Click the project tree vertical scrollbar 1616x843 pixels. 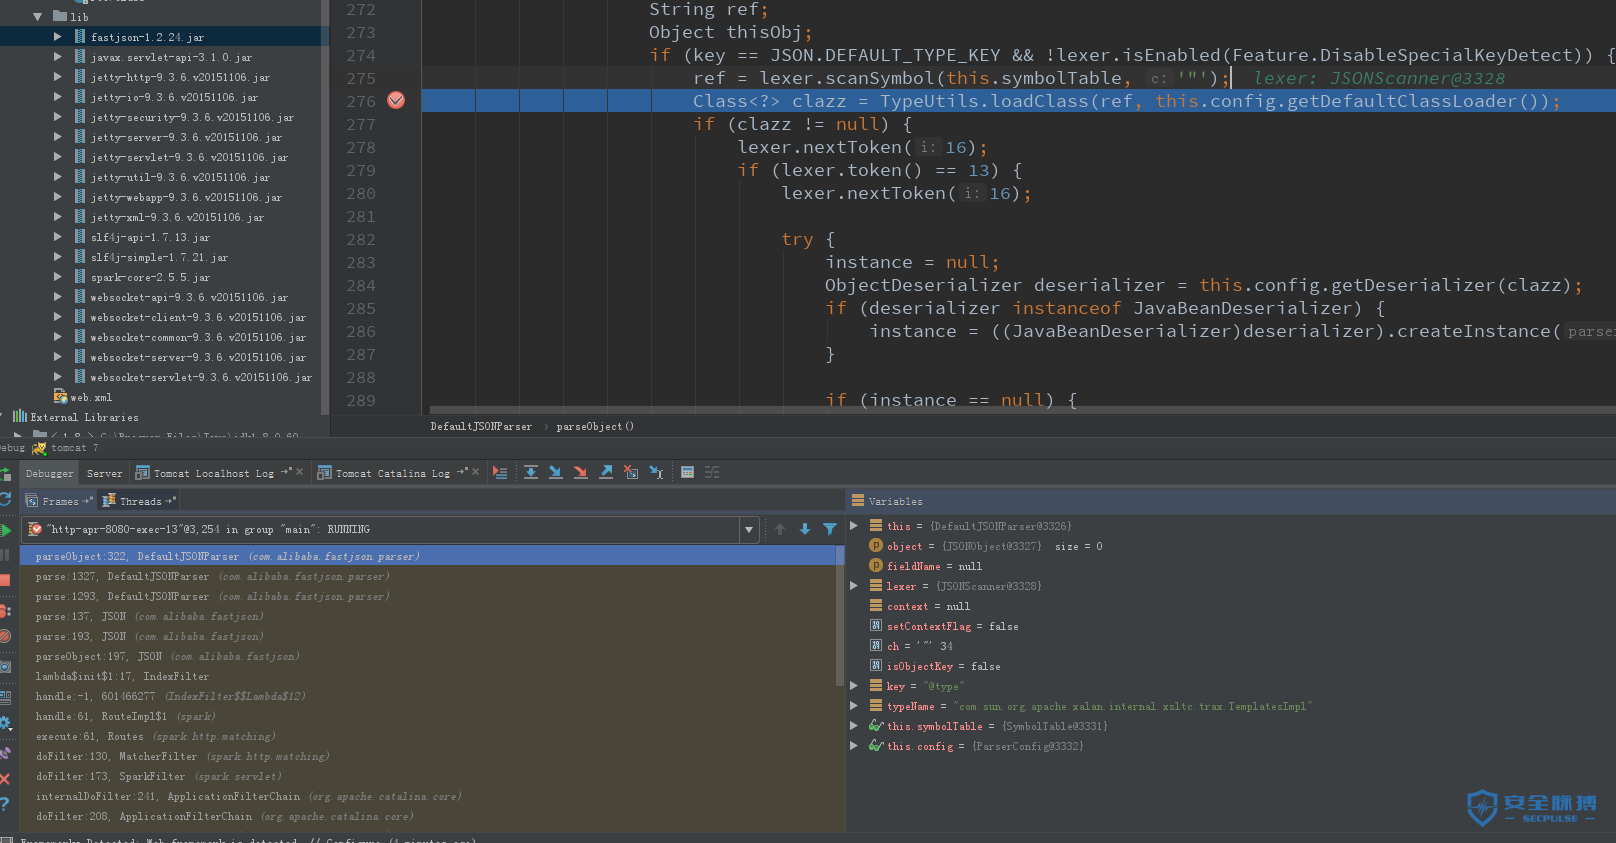coord(324,208)
